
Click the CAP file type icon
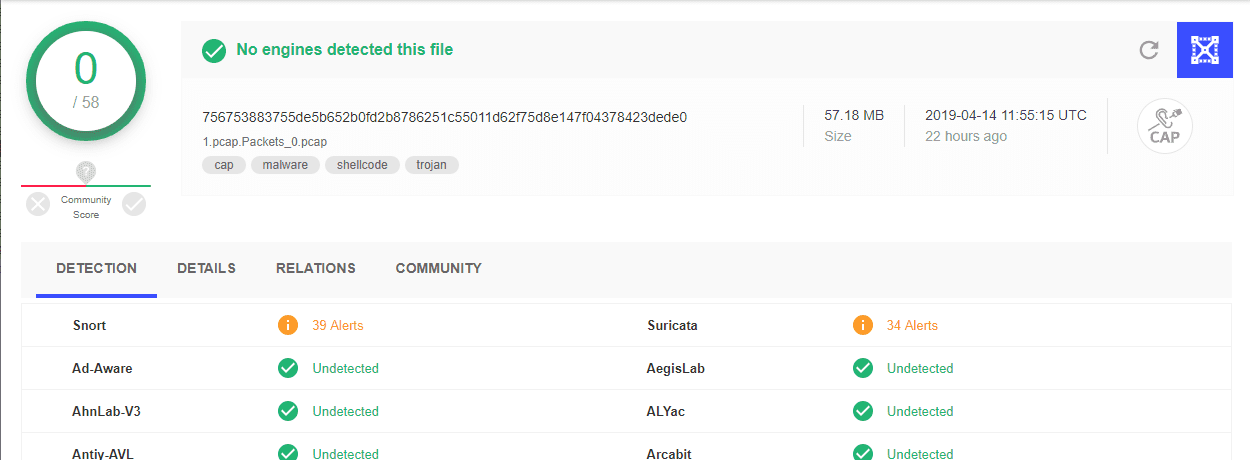1165,126
